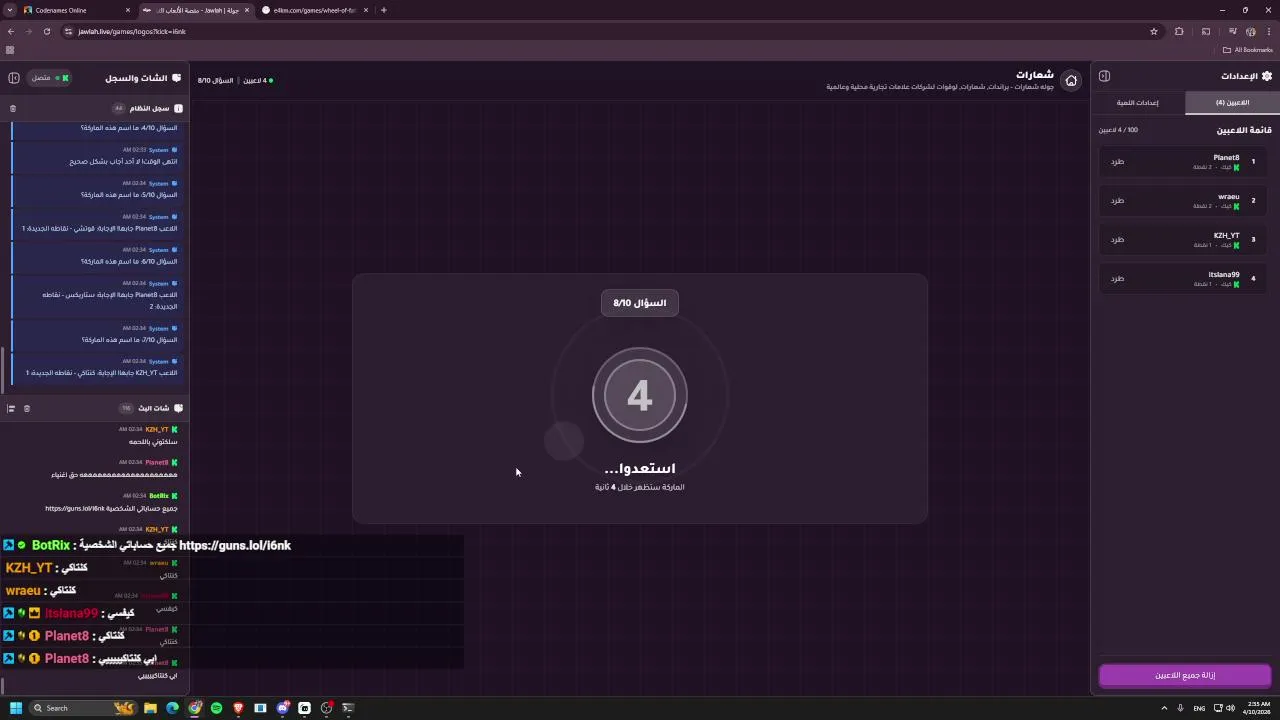
Task: Click the info icon beside سجل النظام
Action: click(x=178, y=108)
